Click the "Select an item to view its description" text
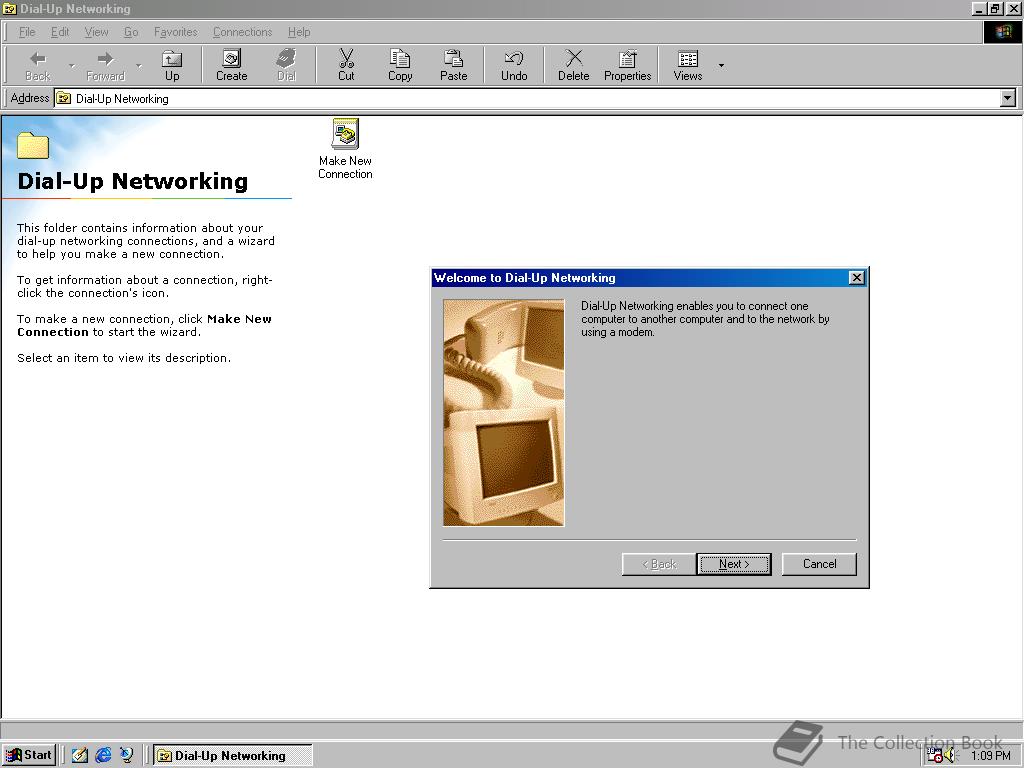The image size is (1024, 768). [124, 358]
